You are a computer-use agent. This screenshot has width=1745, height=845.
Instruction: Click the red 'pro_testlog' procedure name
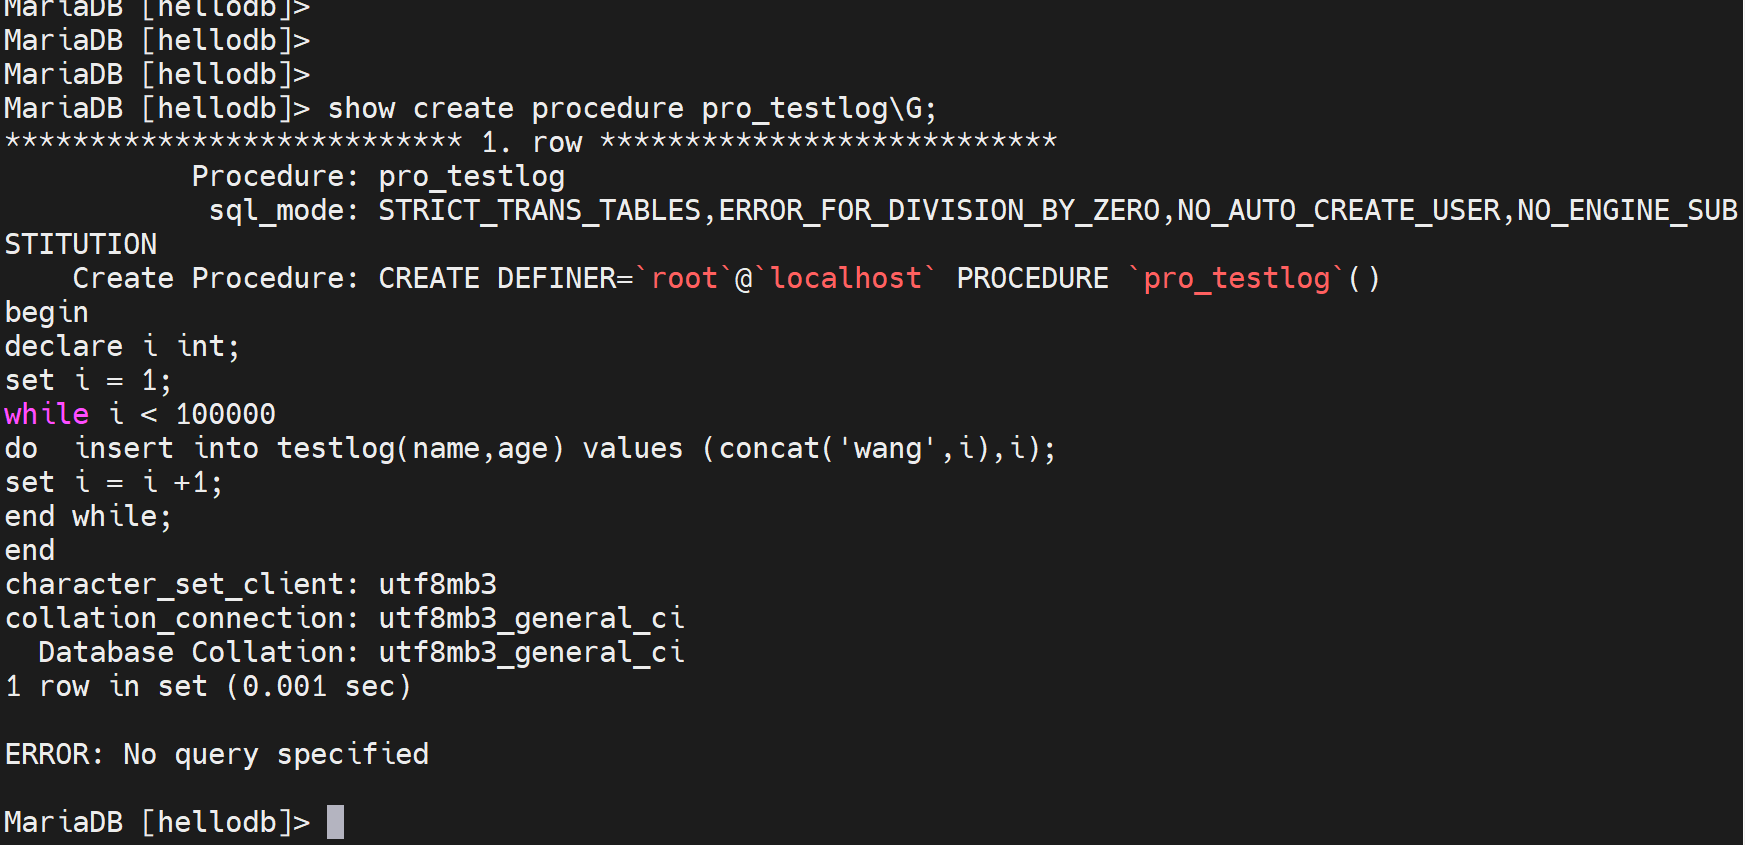(x=1236, y=278)
